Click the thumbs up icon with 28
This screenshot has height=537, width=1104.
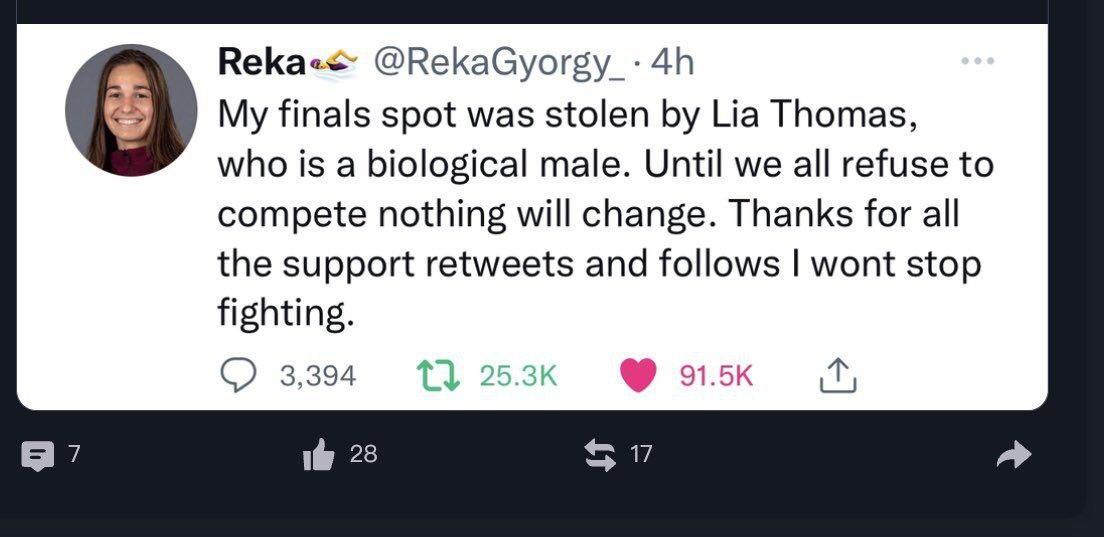coord(318,456)
